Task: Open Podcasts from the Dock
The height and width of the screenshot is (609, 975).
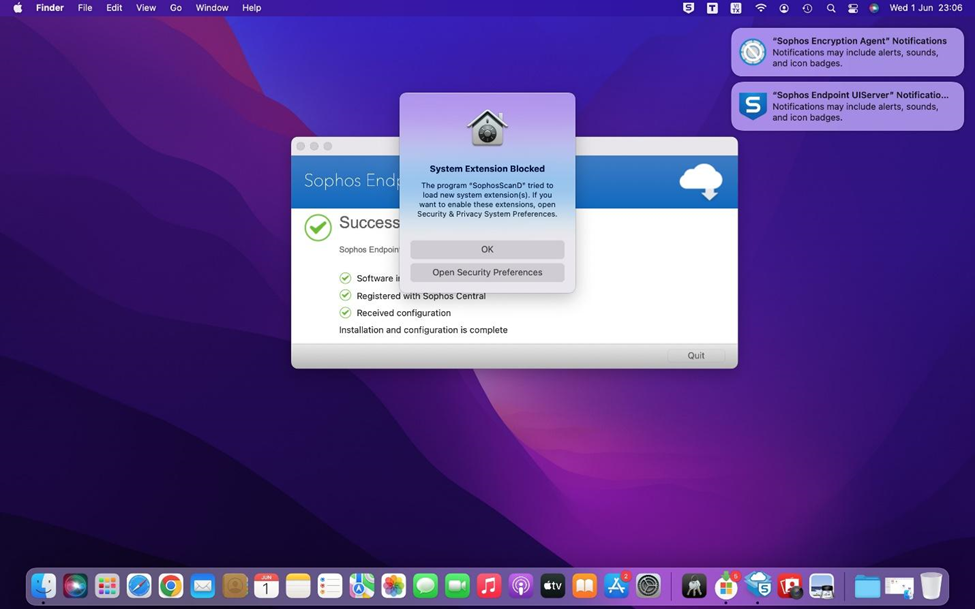Action: click(520, 586)
